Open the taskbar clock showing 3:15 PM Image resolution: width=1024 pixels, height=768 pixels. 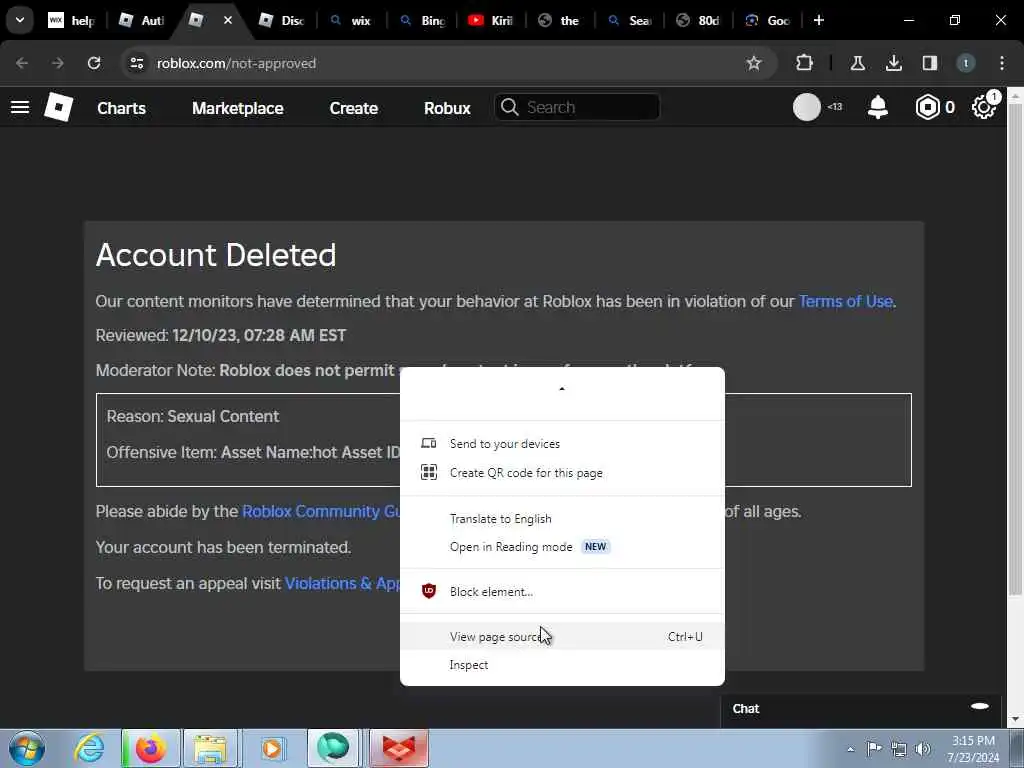974,749
